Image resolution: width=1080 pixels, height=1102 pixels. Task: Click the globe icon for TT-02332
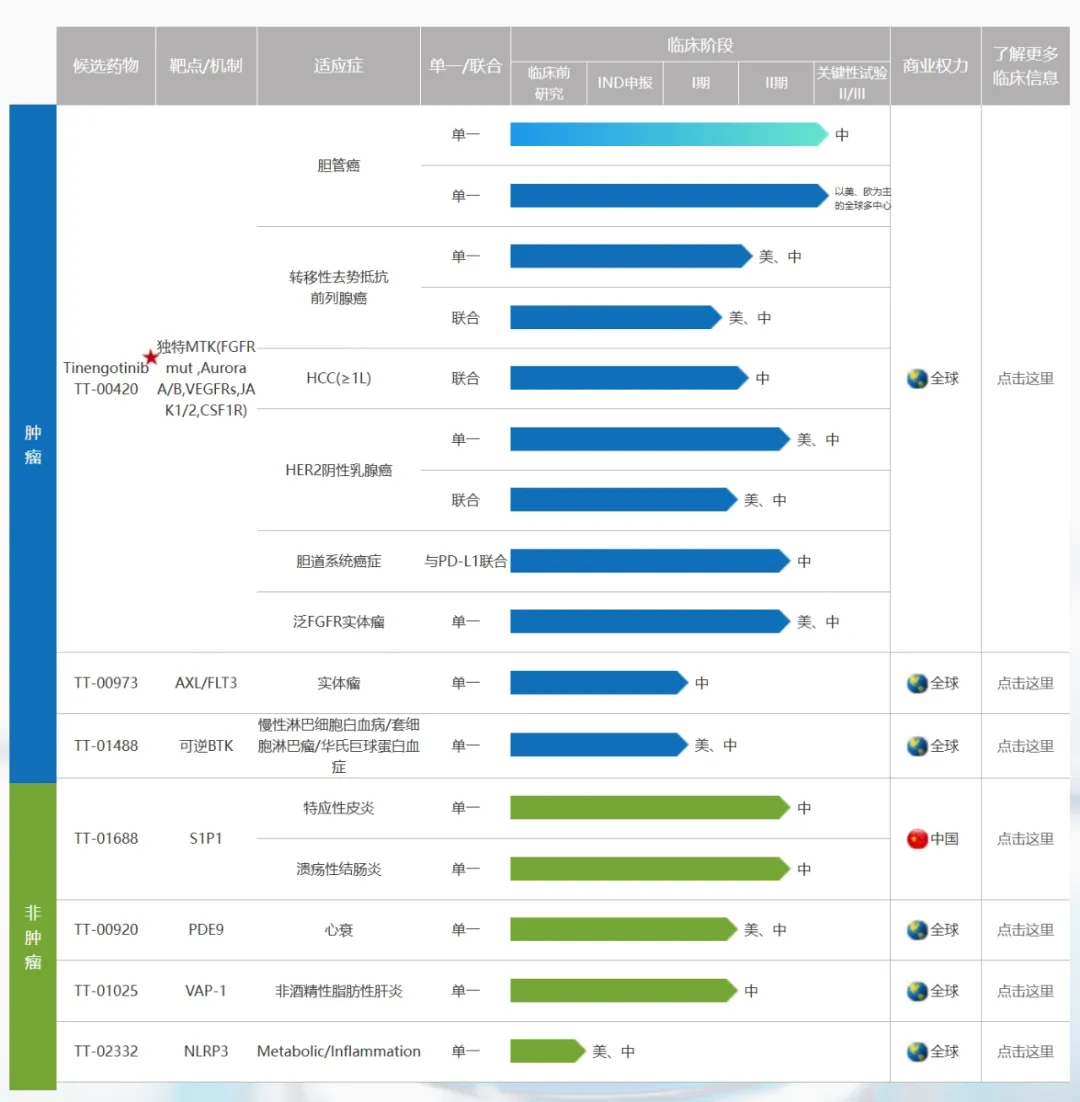pyautogui.click(x=917, y=1052)
